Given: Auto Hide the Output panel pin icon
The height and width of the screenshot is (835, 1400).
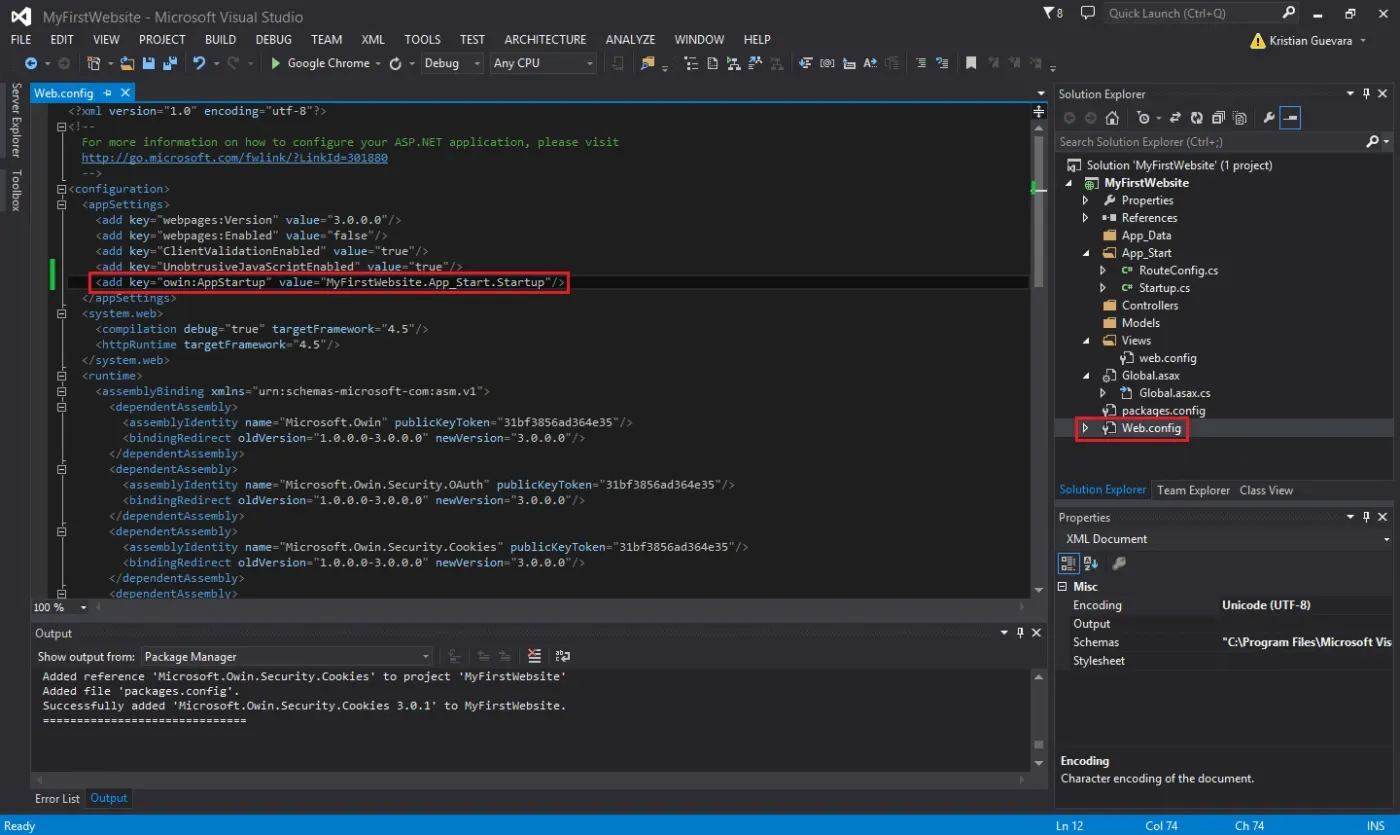Looking at the screenshot, I should tap(1020, 633).
